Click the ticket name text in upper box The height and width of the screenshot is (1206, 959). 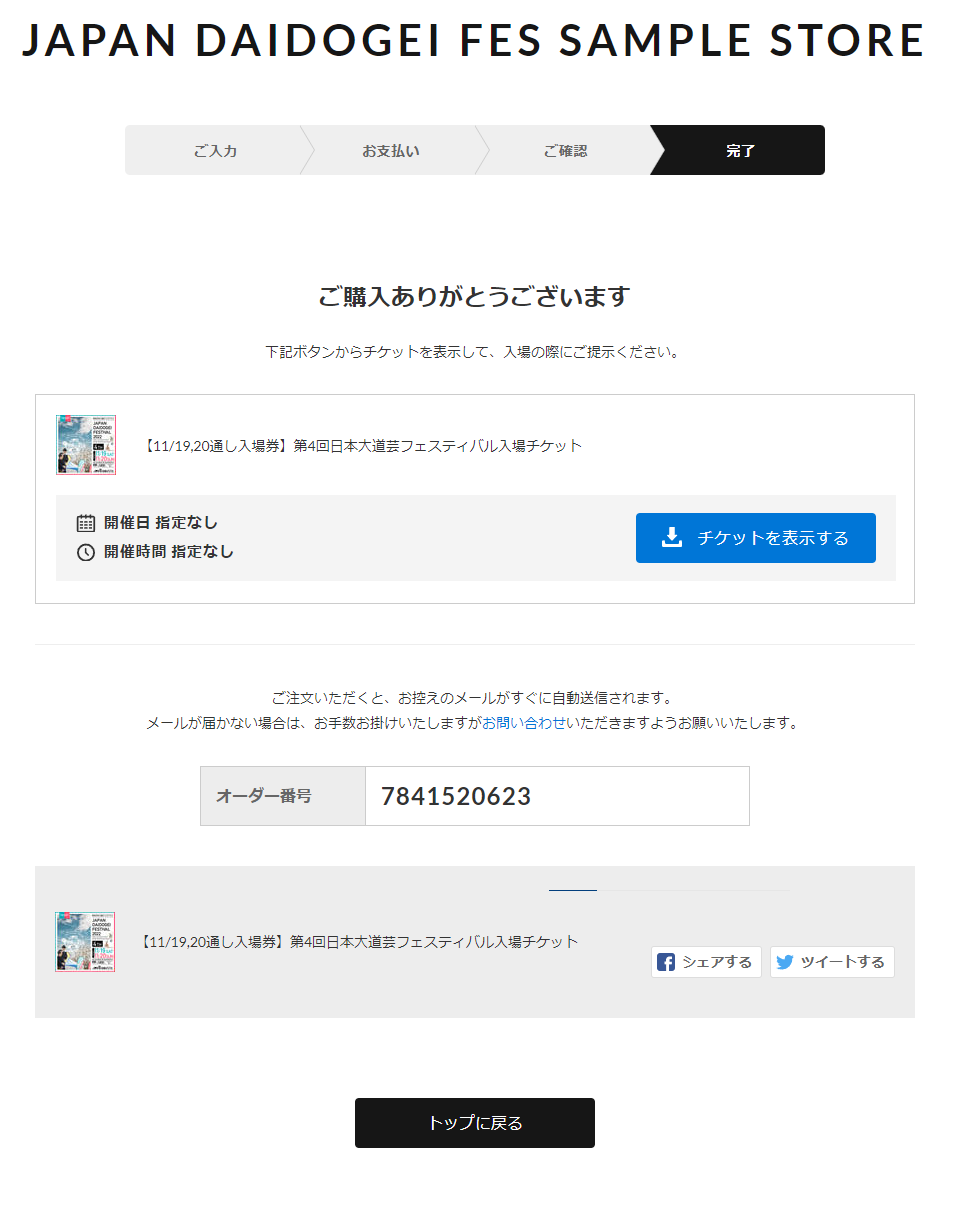point(362,446)
